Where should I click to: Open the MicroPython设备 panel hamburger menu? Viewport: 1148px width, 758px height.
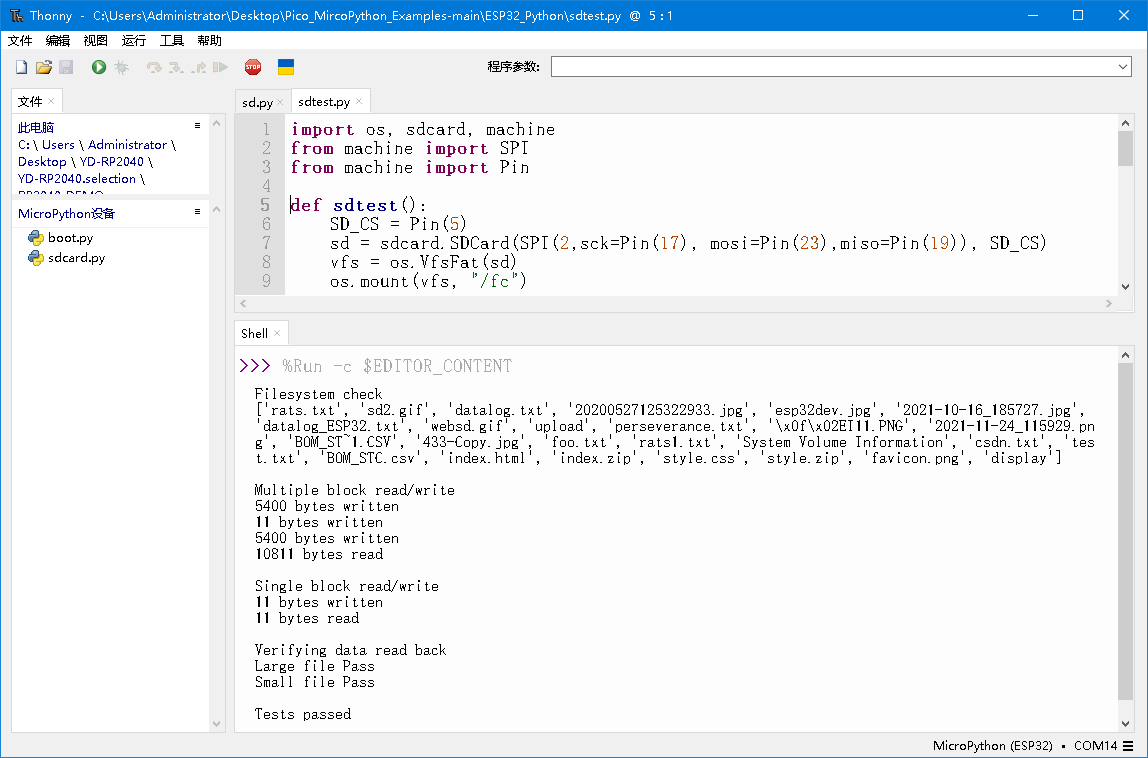[197, 211]
